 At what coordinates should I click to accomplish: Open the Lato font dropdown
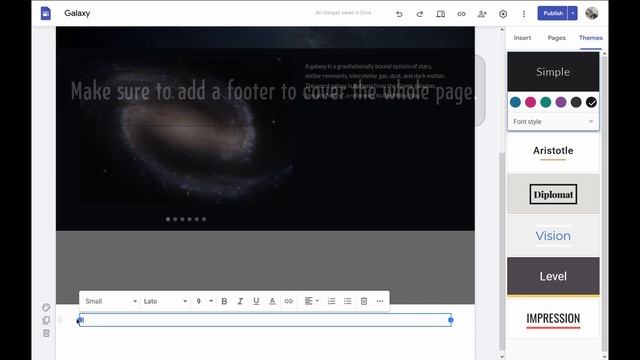165,301
